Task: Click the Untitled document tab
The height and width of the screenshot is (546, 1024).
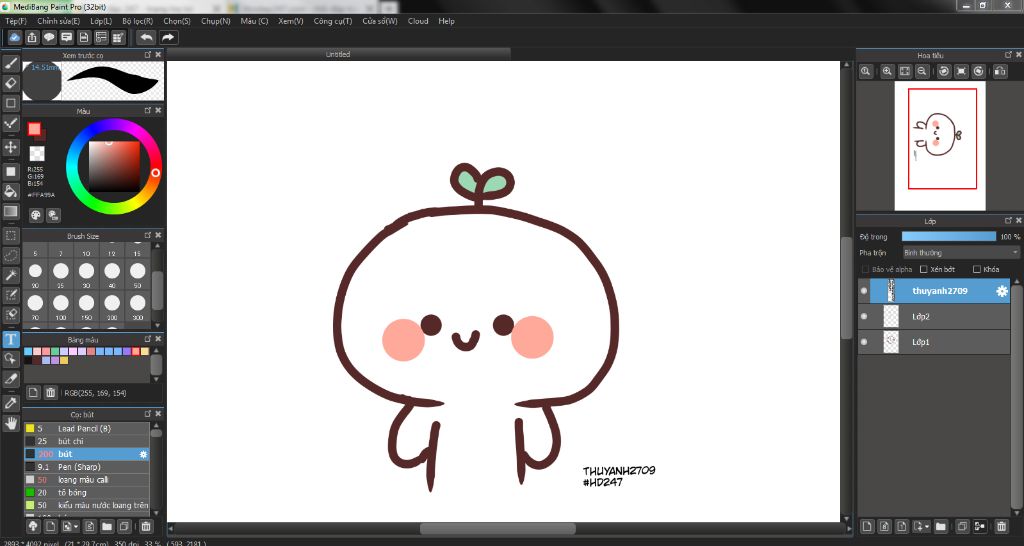Action: pyautogui.click(x=338, y=54)
